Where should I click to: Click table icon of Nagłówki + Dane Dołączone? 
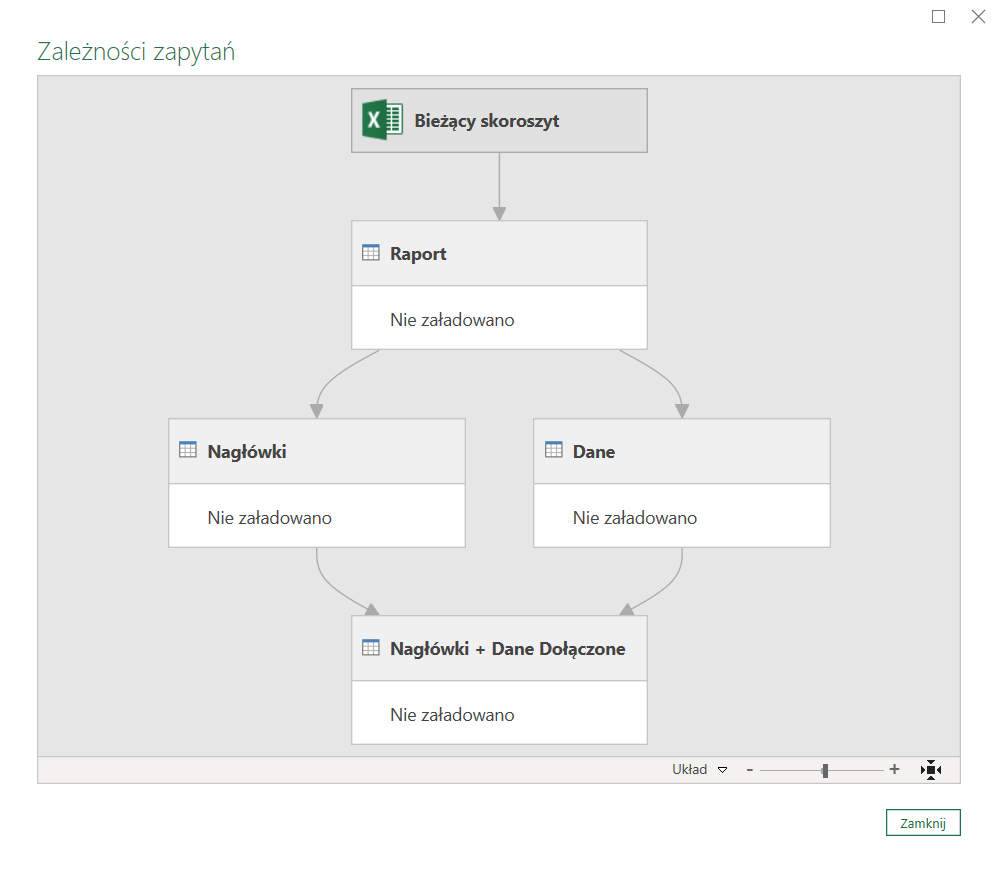pyautogui.click(x=370, y=648)
